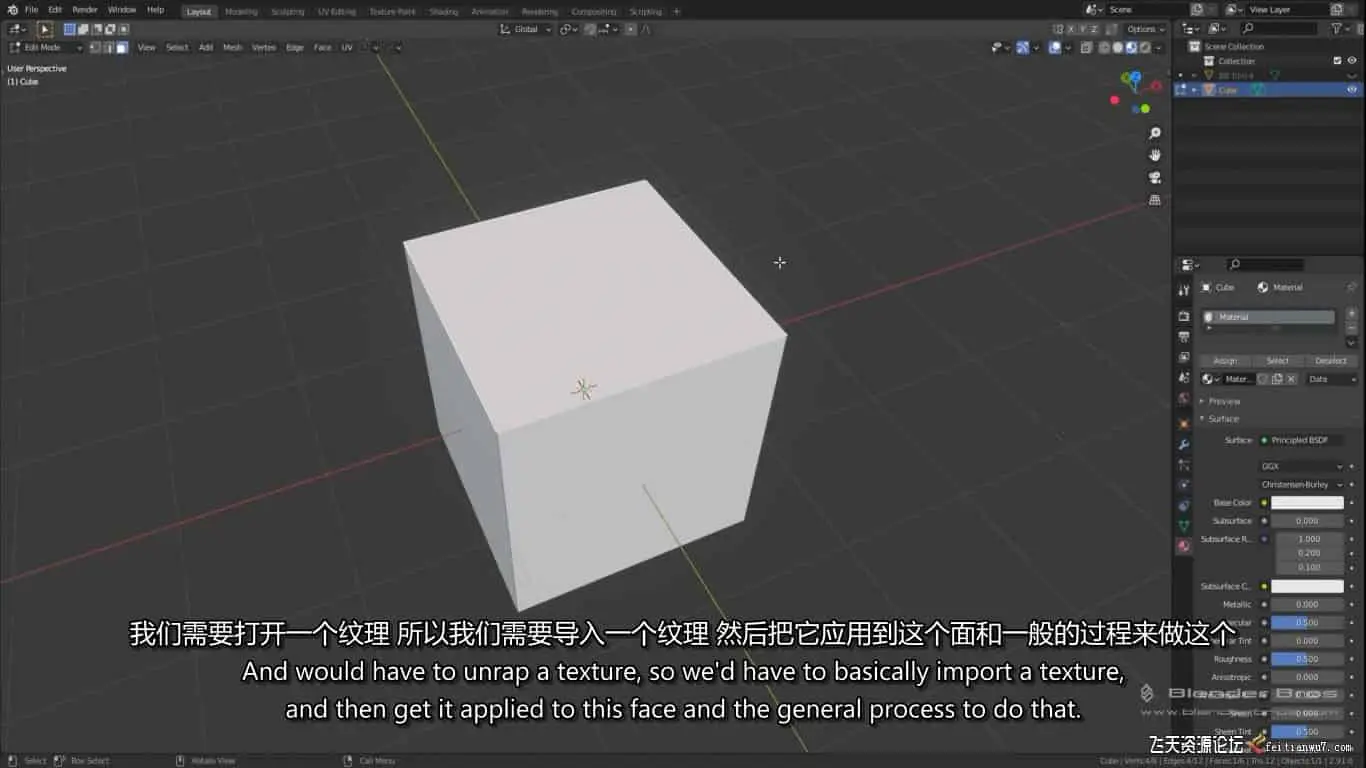1366x768 pixels.
Task: Open the Window menu
Action: [122, 10]
